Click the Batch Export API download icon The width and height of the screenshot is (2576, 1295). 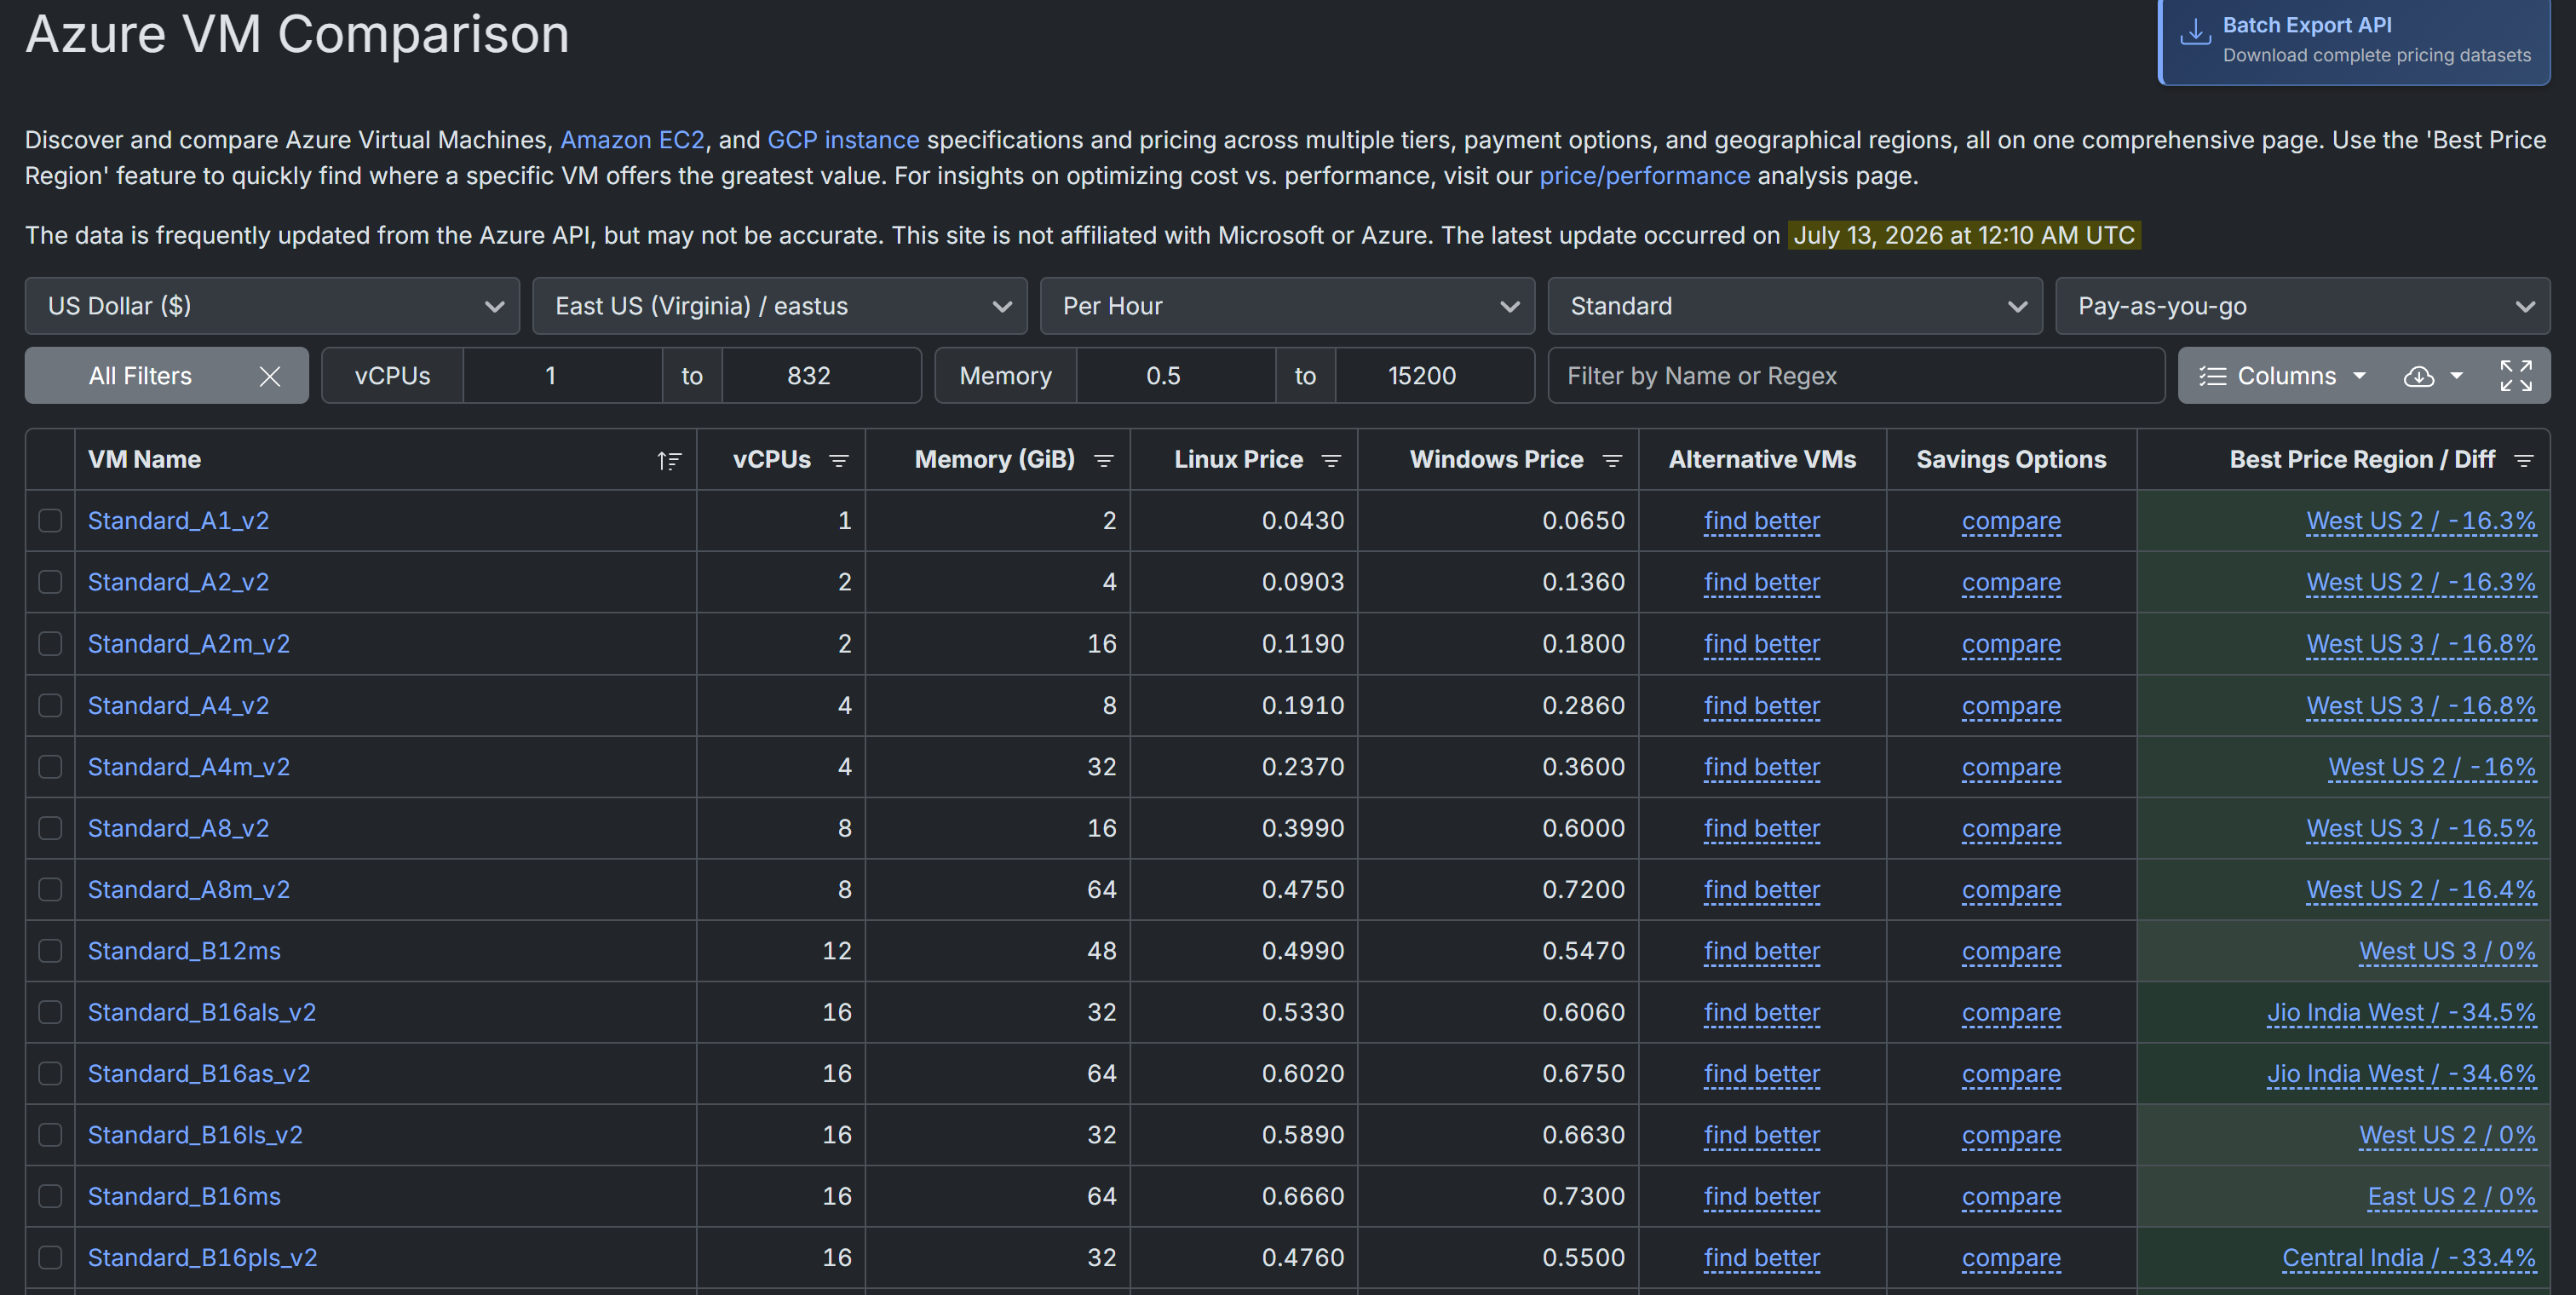[x=2195, y=32]
